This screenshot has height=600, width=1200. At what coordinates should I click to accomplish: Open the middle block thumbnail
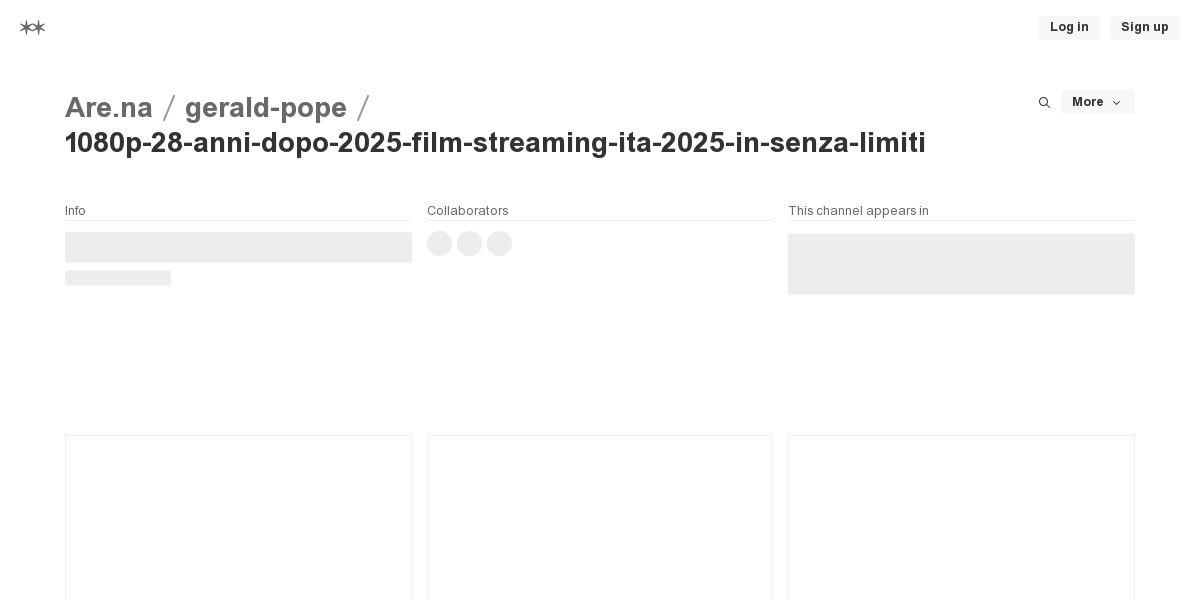point(600,517)
